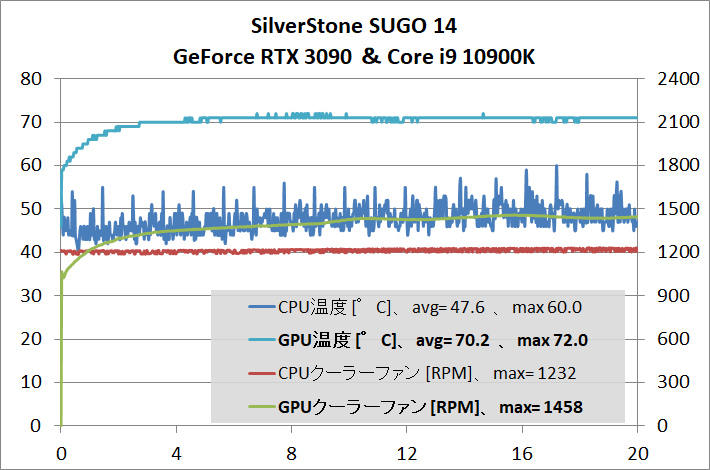This screenshot has width=710, height=470.
Task: Click the blue CPU温度 legend line swatch
Action: [262, 307]
